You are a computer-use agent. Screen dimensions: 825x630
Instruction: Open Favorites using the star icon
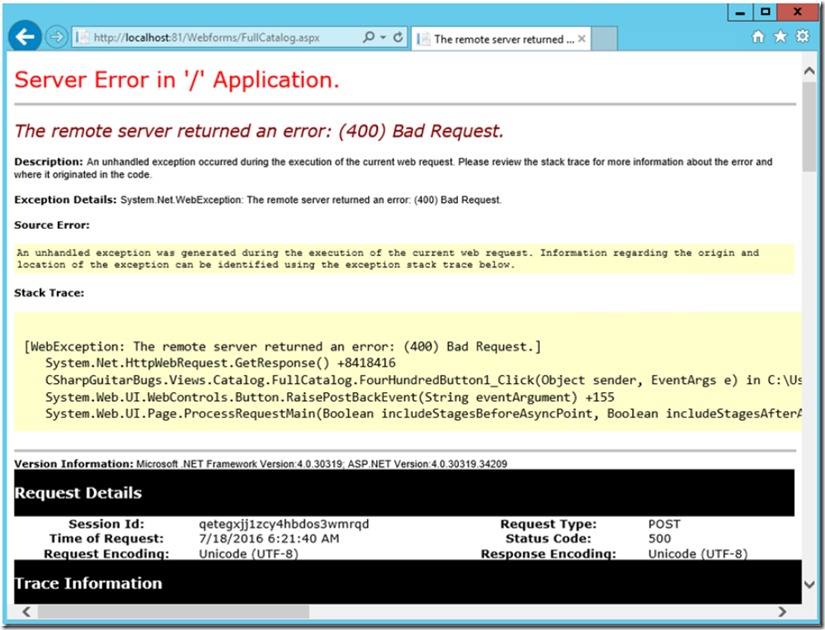coord(780,38)
